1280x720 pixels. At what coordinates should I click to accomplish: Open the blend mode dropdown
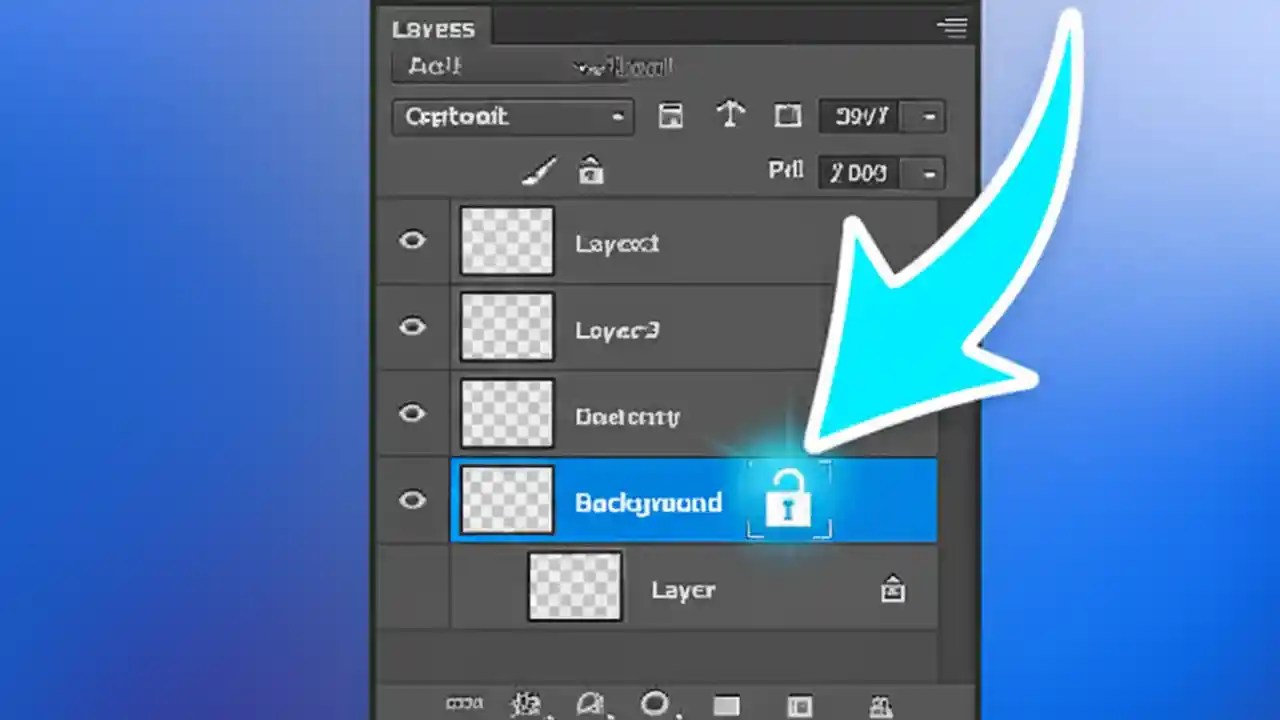(512, 117)
